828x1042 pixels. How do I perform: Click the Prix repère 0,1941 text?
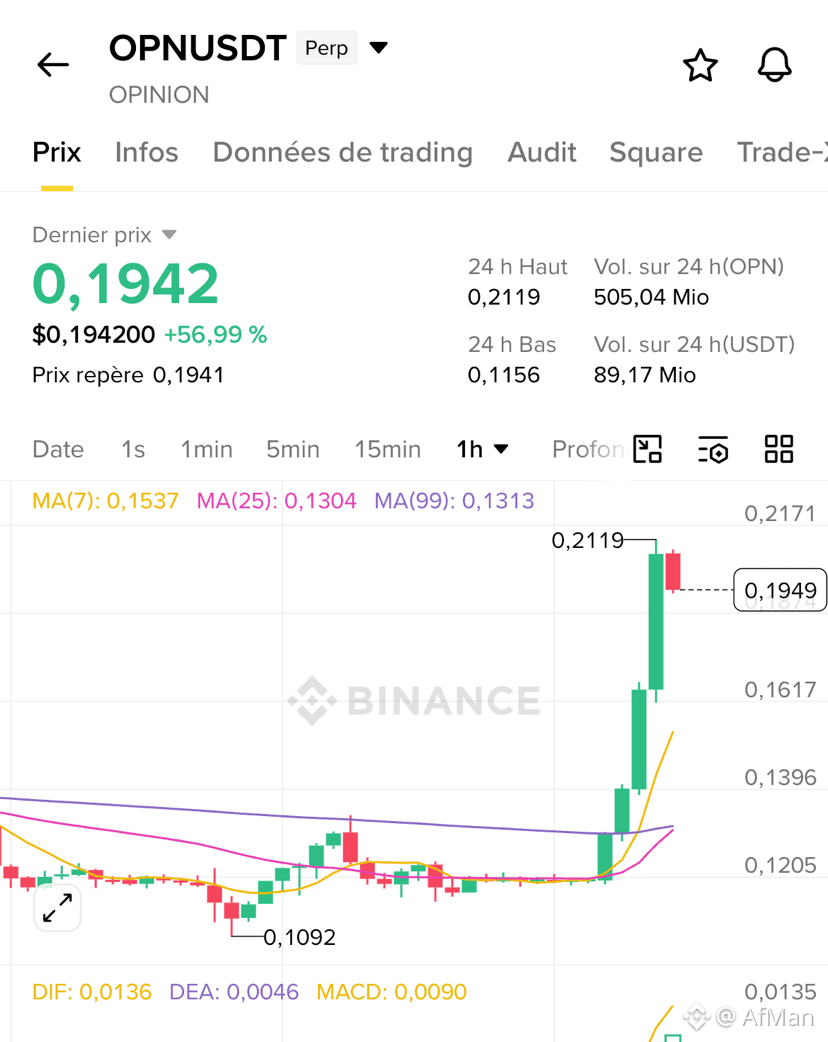click(128, 375)
